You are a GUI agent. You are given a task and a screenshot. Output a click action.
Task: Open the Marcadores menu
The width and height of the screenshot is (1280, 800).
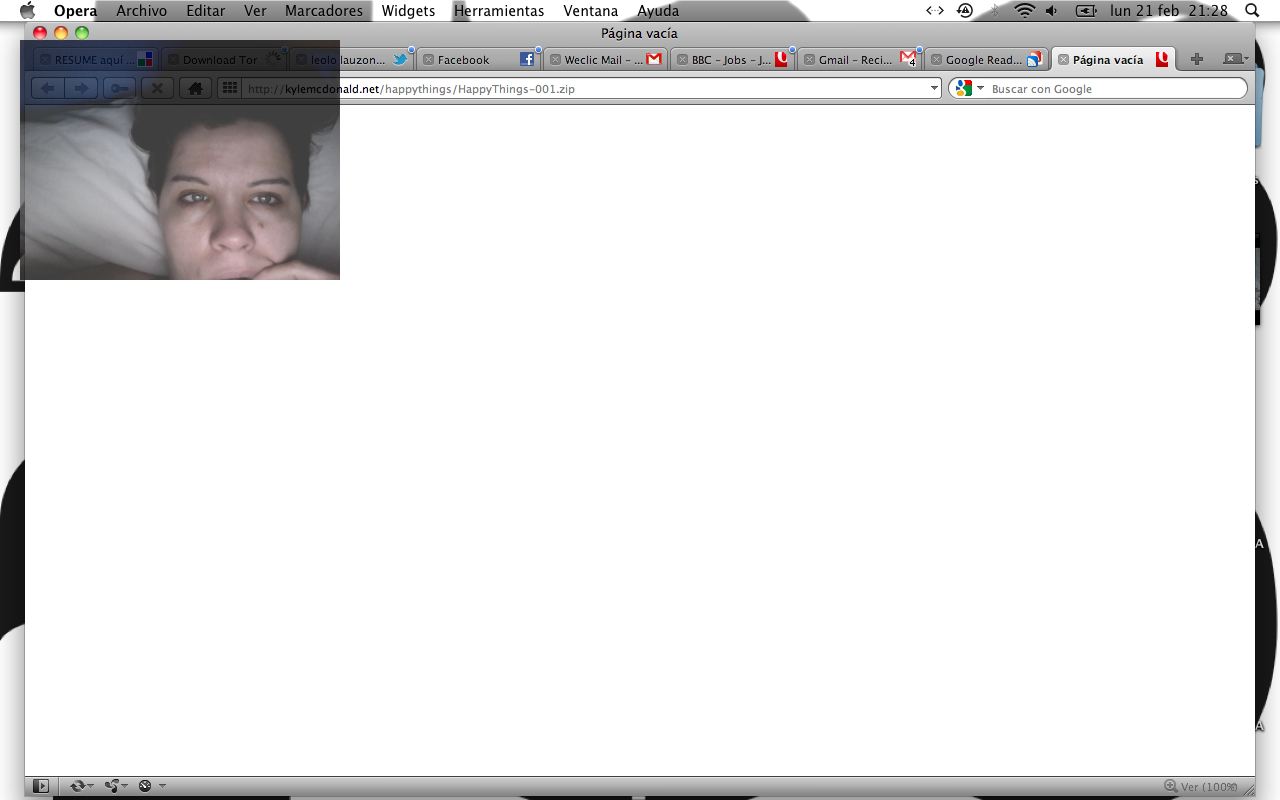323,11
